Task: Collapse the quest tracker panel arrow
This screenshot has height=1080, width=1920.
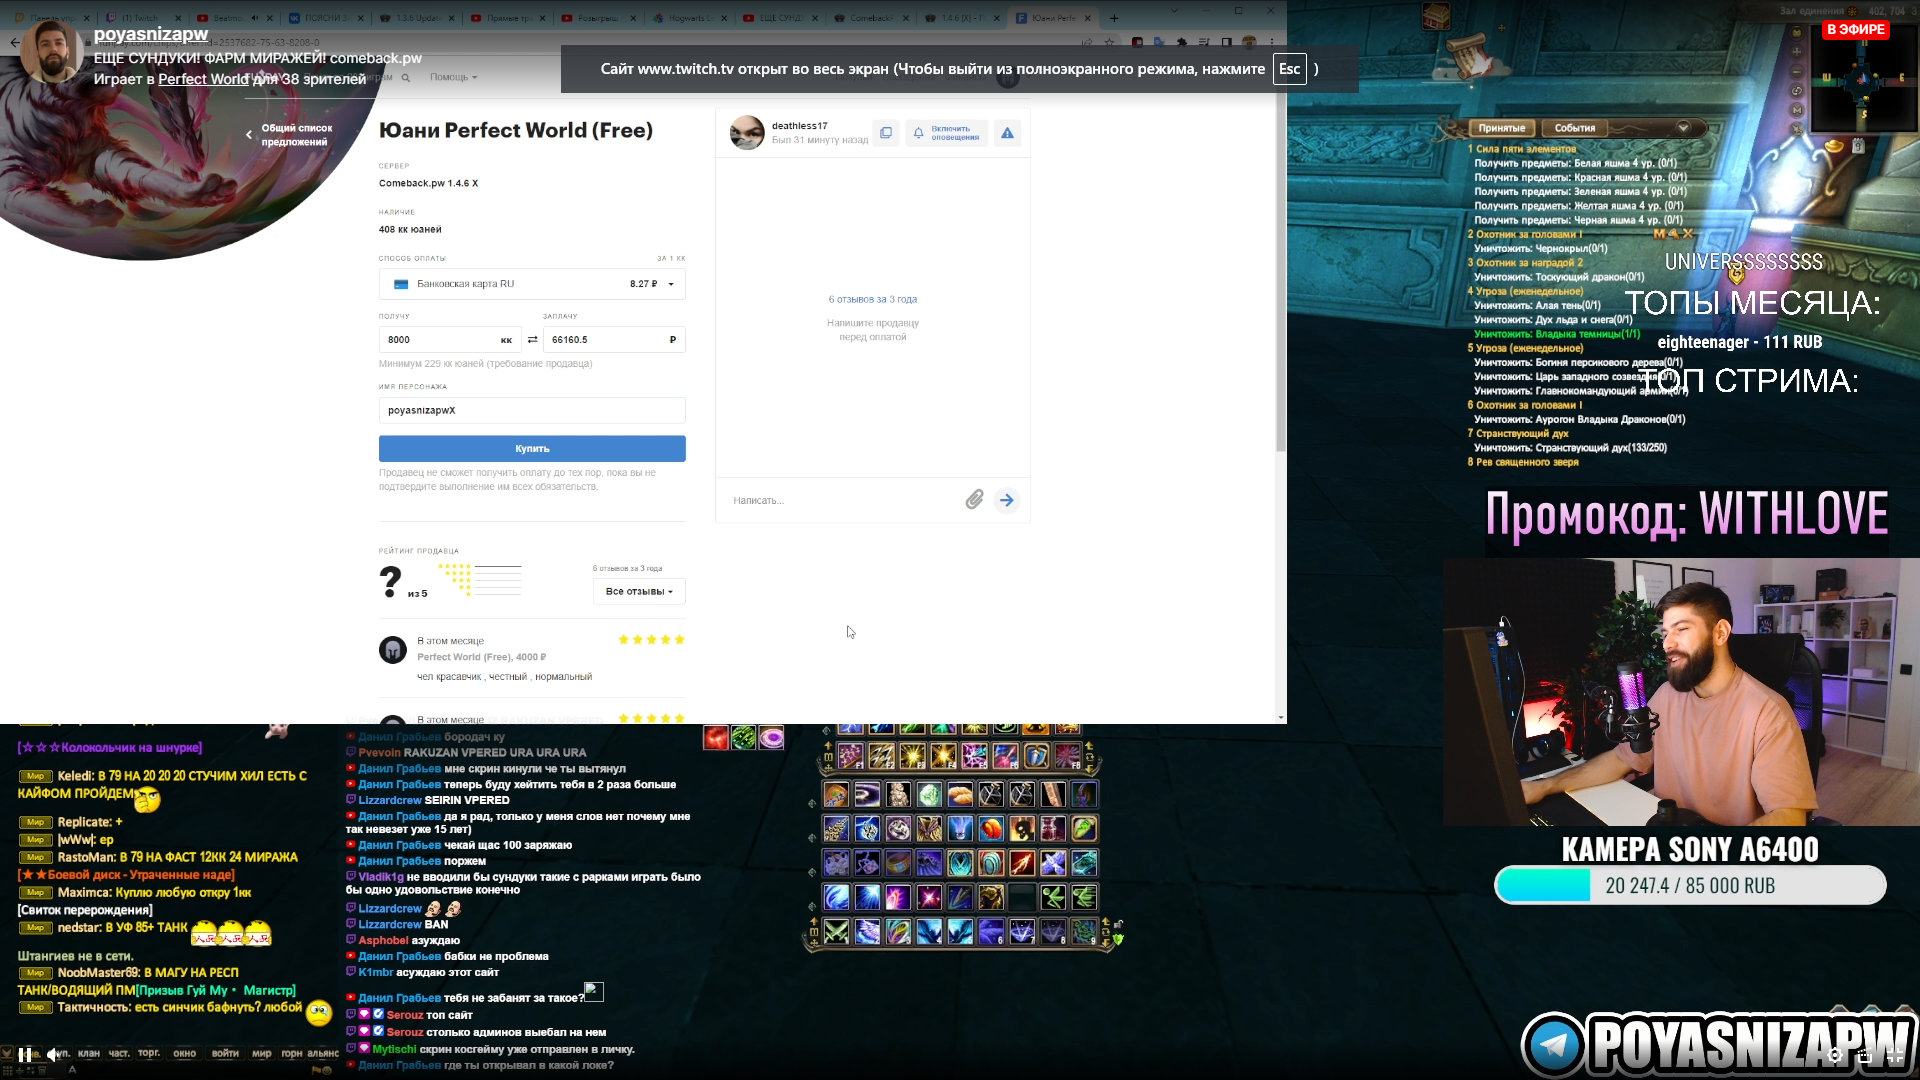Action: [1685, 127]
